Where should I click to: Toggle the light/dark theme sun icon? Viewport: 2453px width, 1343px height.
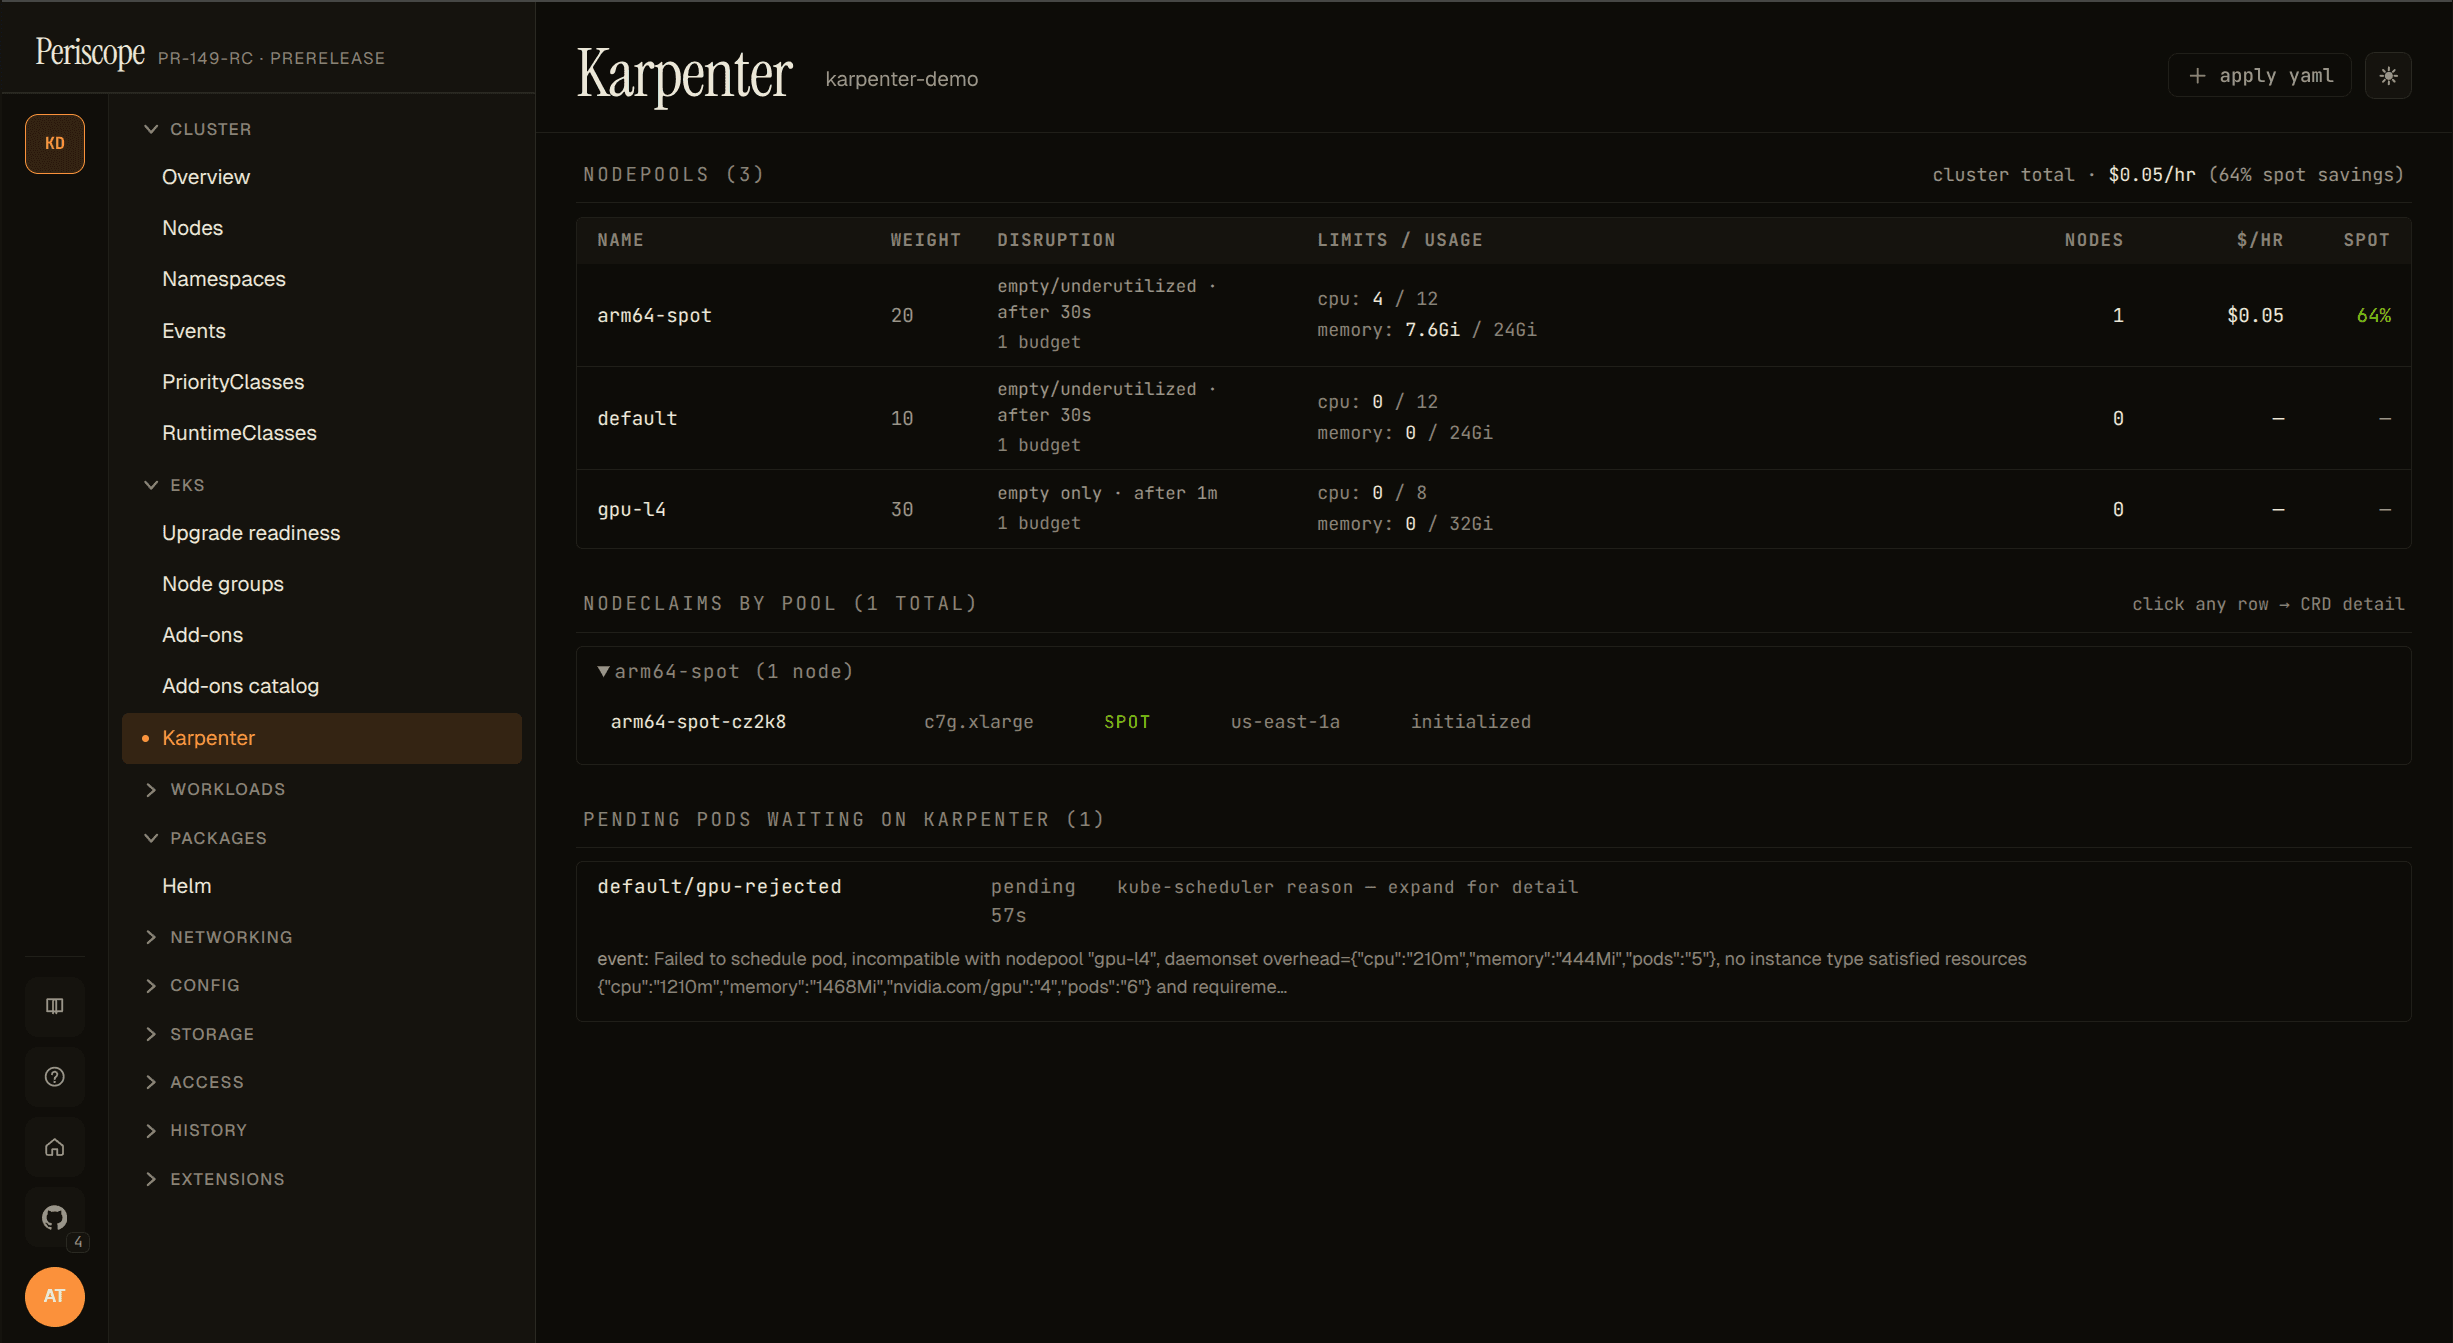[x=2388, y=76]
